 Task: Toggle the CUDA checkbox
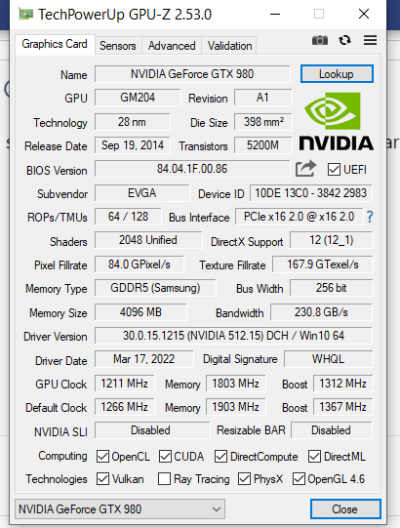(x=165, y=457)
